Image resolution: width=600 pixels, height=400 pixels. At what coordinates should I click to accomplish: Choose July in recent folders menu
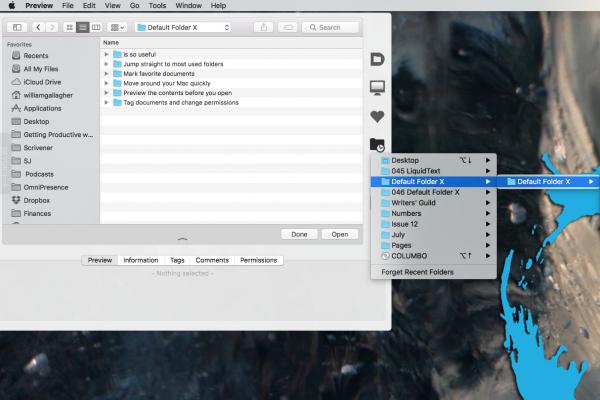coord(434,235)
